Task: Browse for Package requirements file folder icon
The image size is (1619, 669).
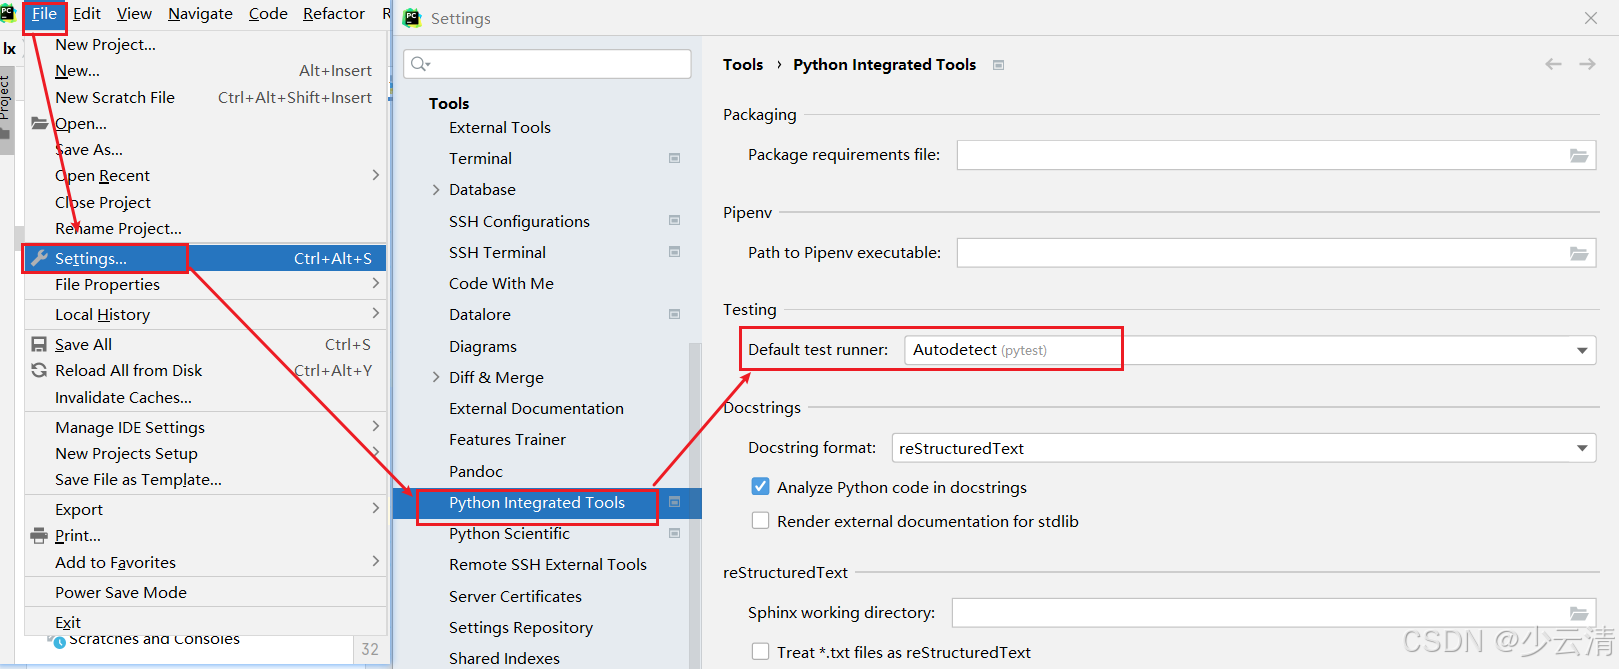Action: (1579, 155)
